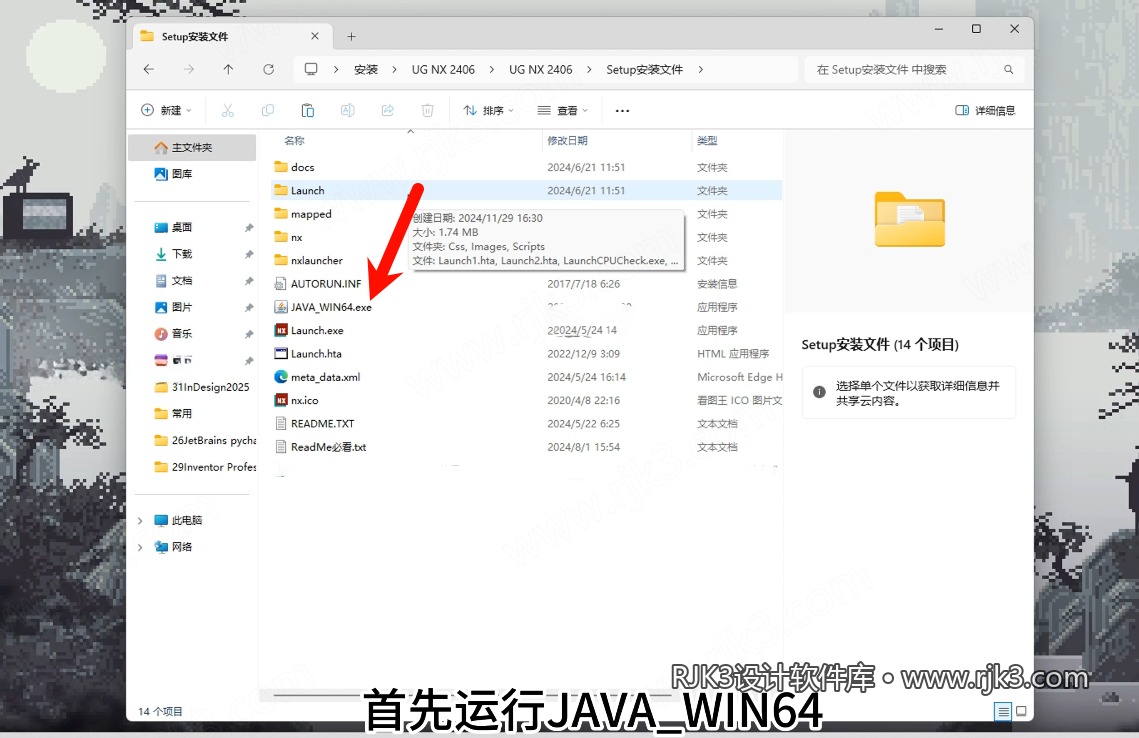Refresh the current folder view
This screenshot has width=1139, height=738.
tap(268, 69)
